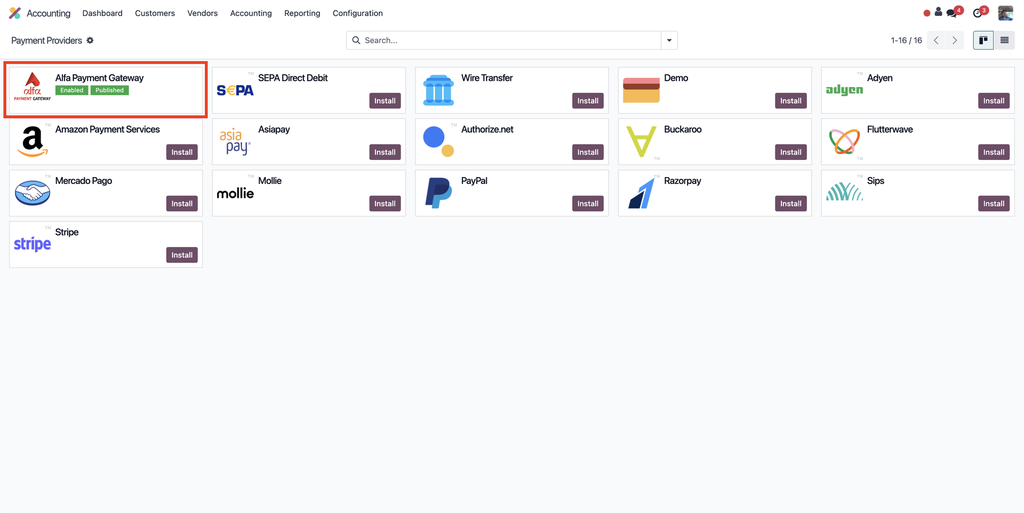Screen dimensions: 1024x513
Task: Install Razorpay provider
Action: pyautogui.click(x=791, y=204)
